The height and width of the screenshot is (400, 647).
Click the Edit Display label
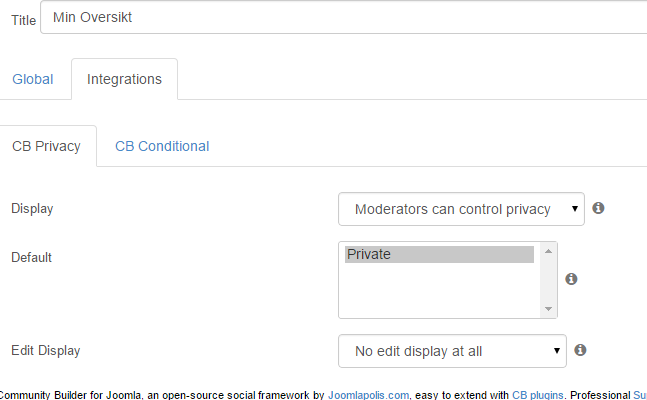click(46, 350)
